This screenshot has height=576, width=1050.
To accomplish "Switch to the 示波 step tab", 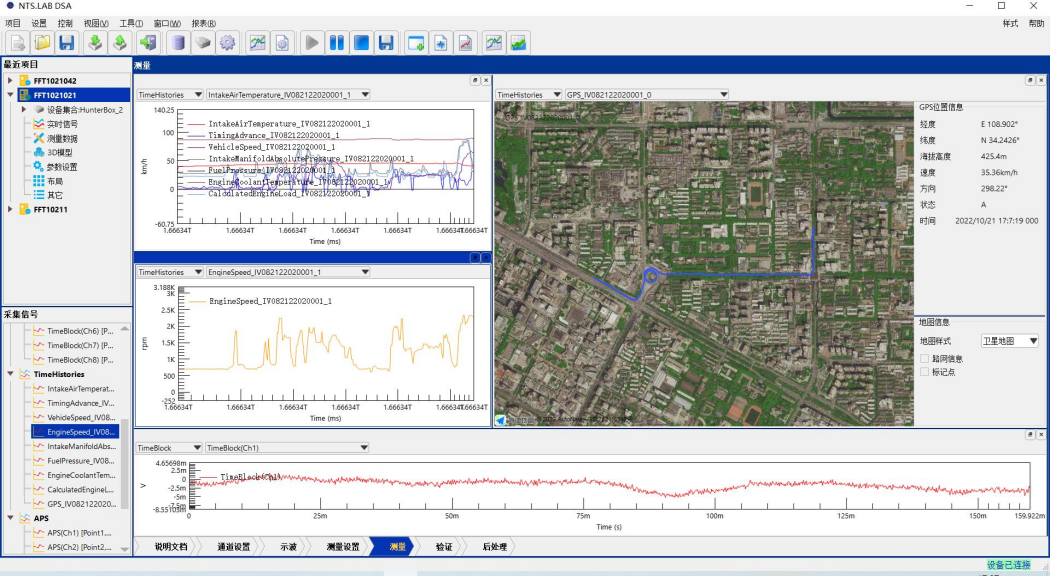I will (x=288, y=547).
